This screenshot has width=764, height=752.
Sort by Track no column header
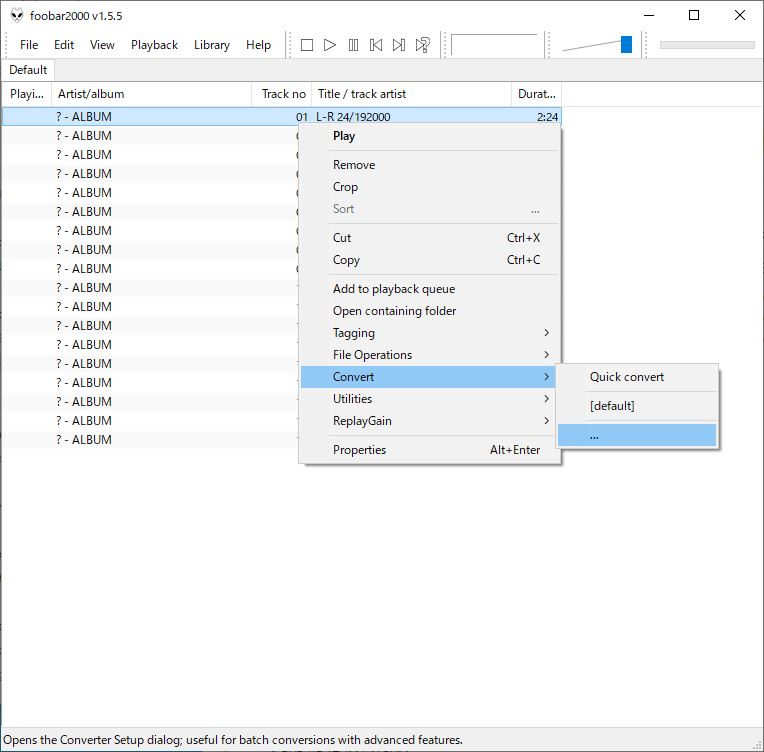(x=282, y=94)
